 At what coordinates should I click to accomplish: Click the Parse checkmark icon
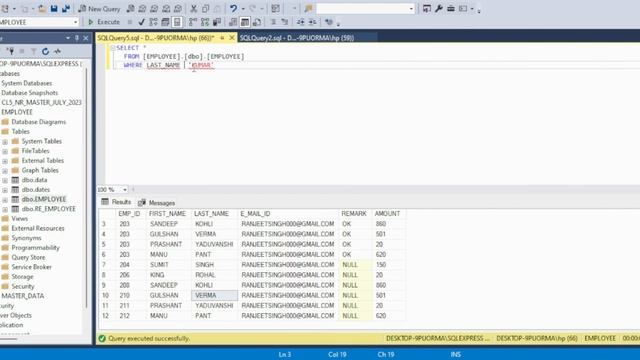(x=141, y=22)
